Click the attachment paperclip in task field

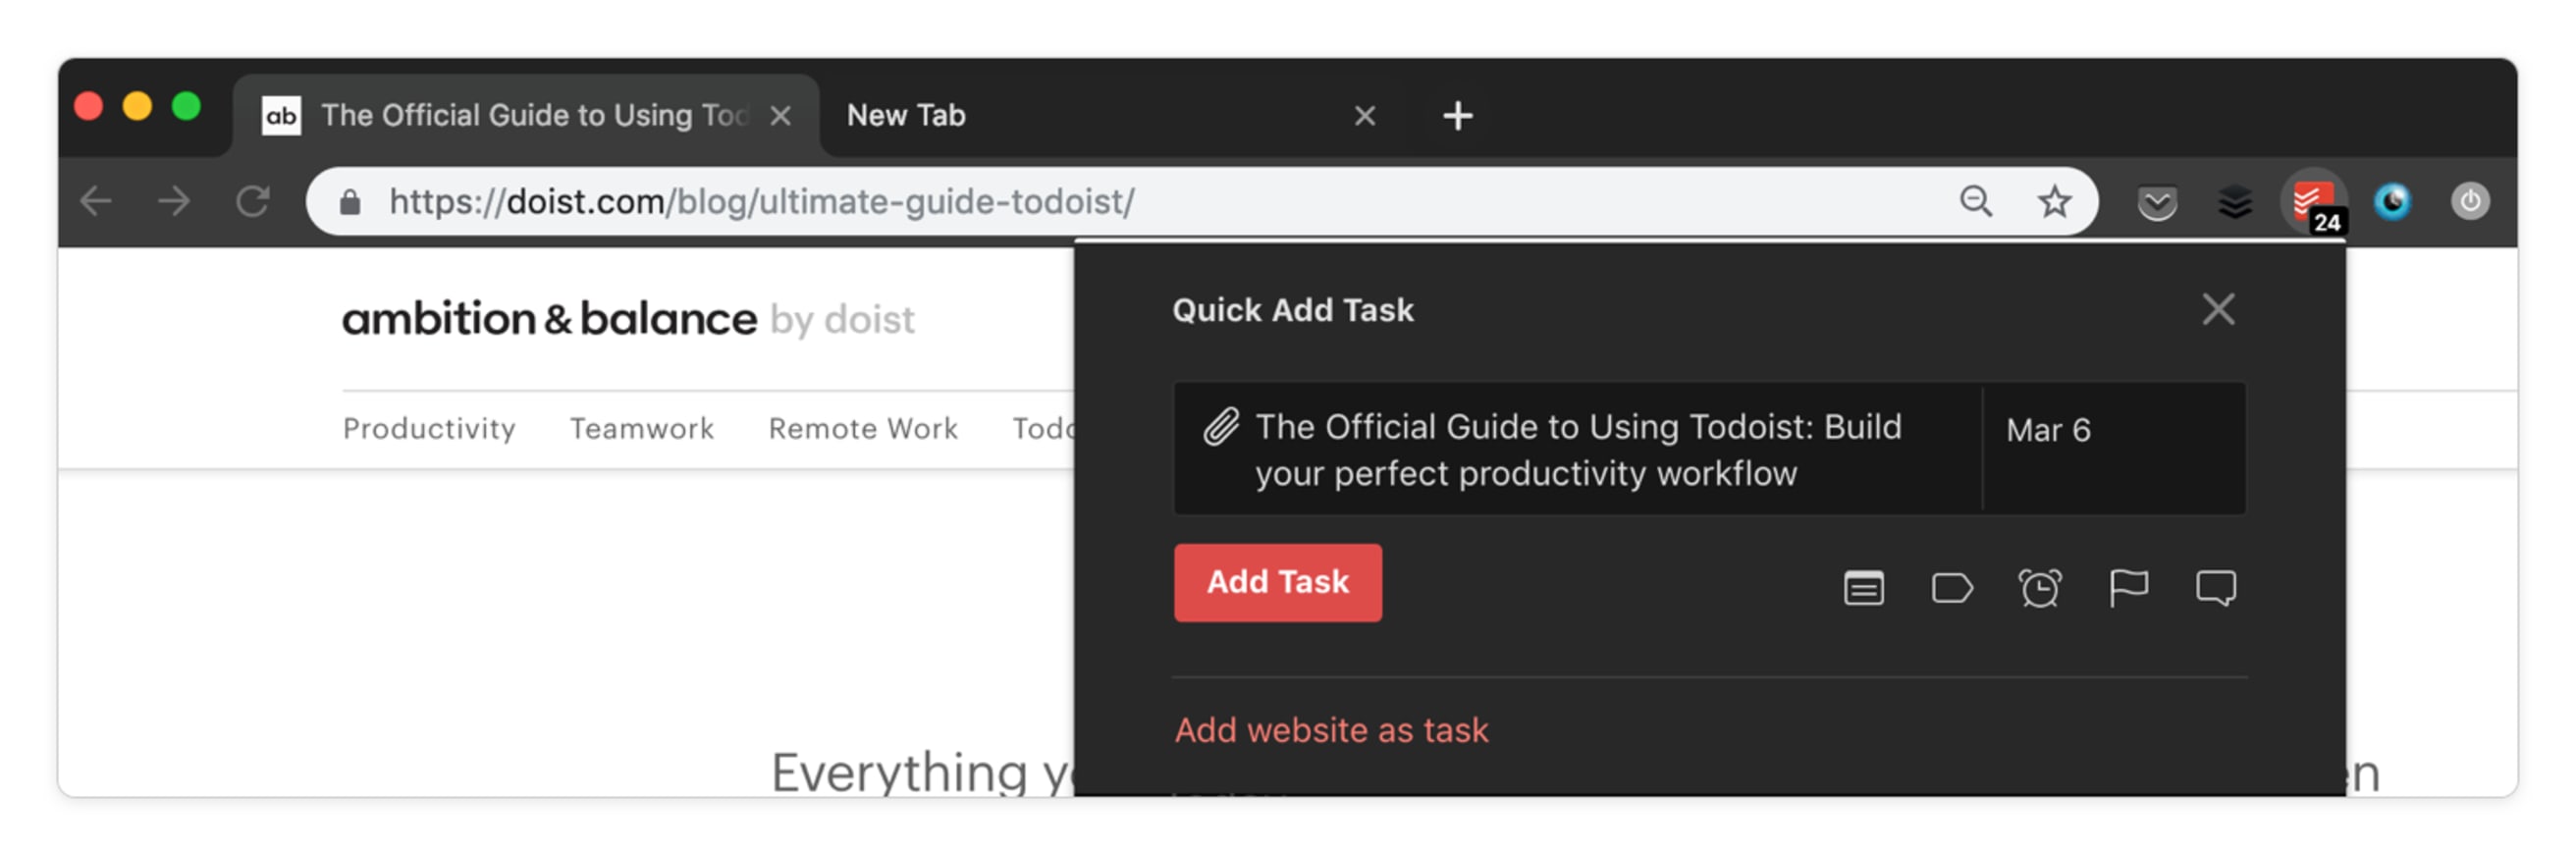click(1221, 427)
